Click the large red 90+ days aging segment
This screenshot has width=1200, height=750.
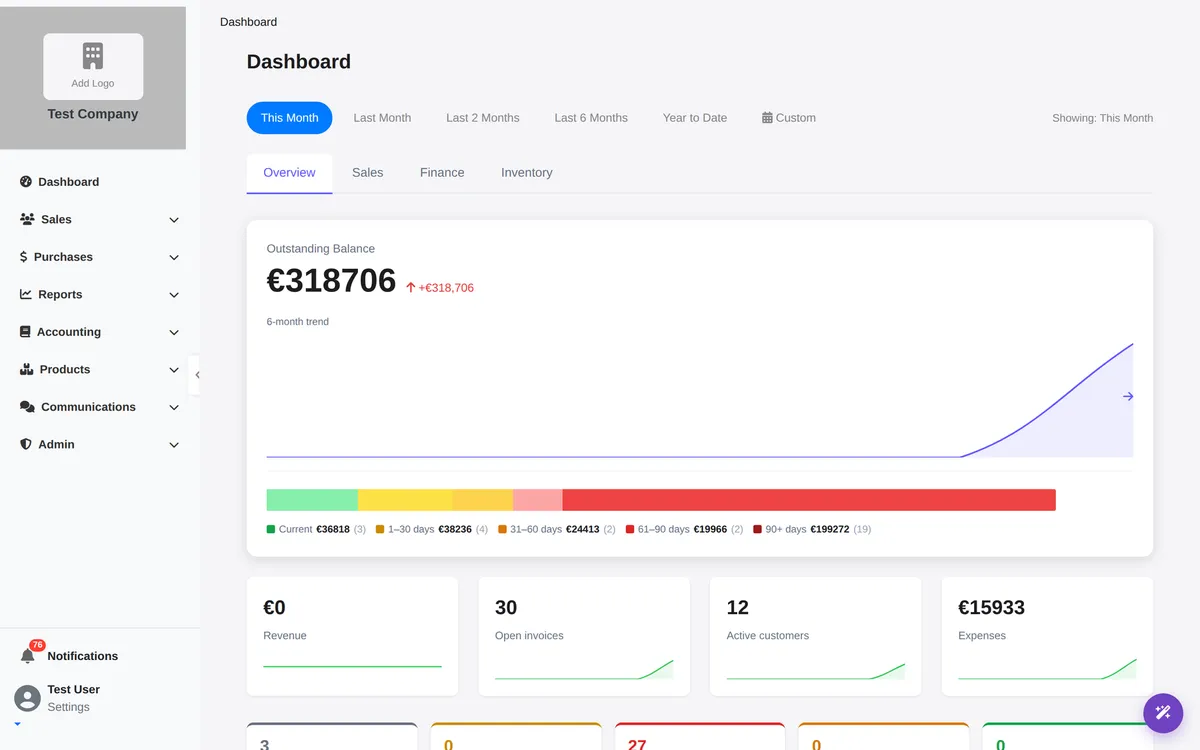click(809, 500)
